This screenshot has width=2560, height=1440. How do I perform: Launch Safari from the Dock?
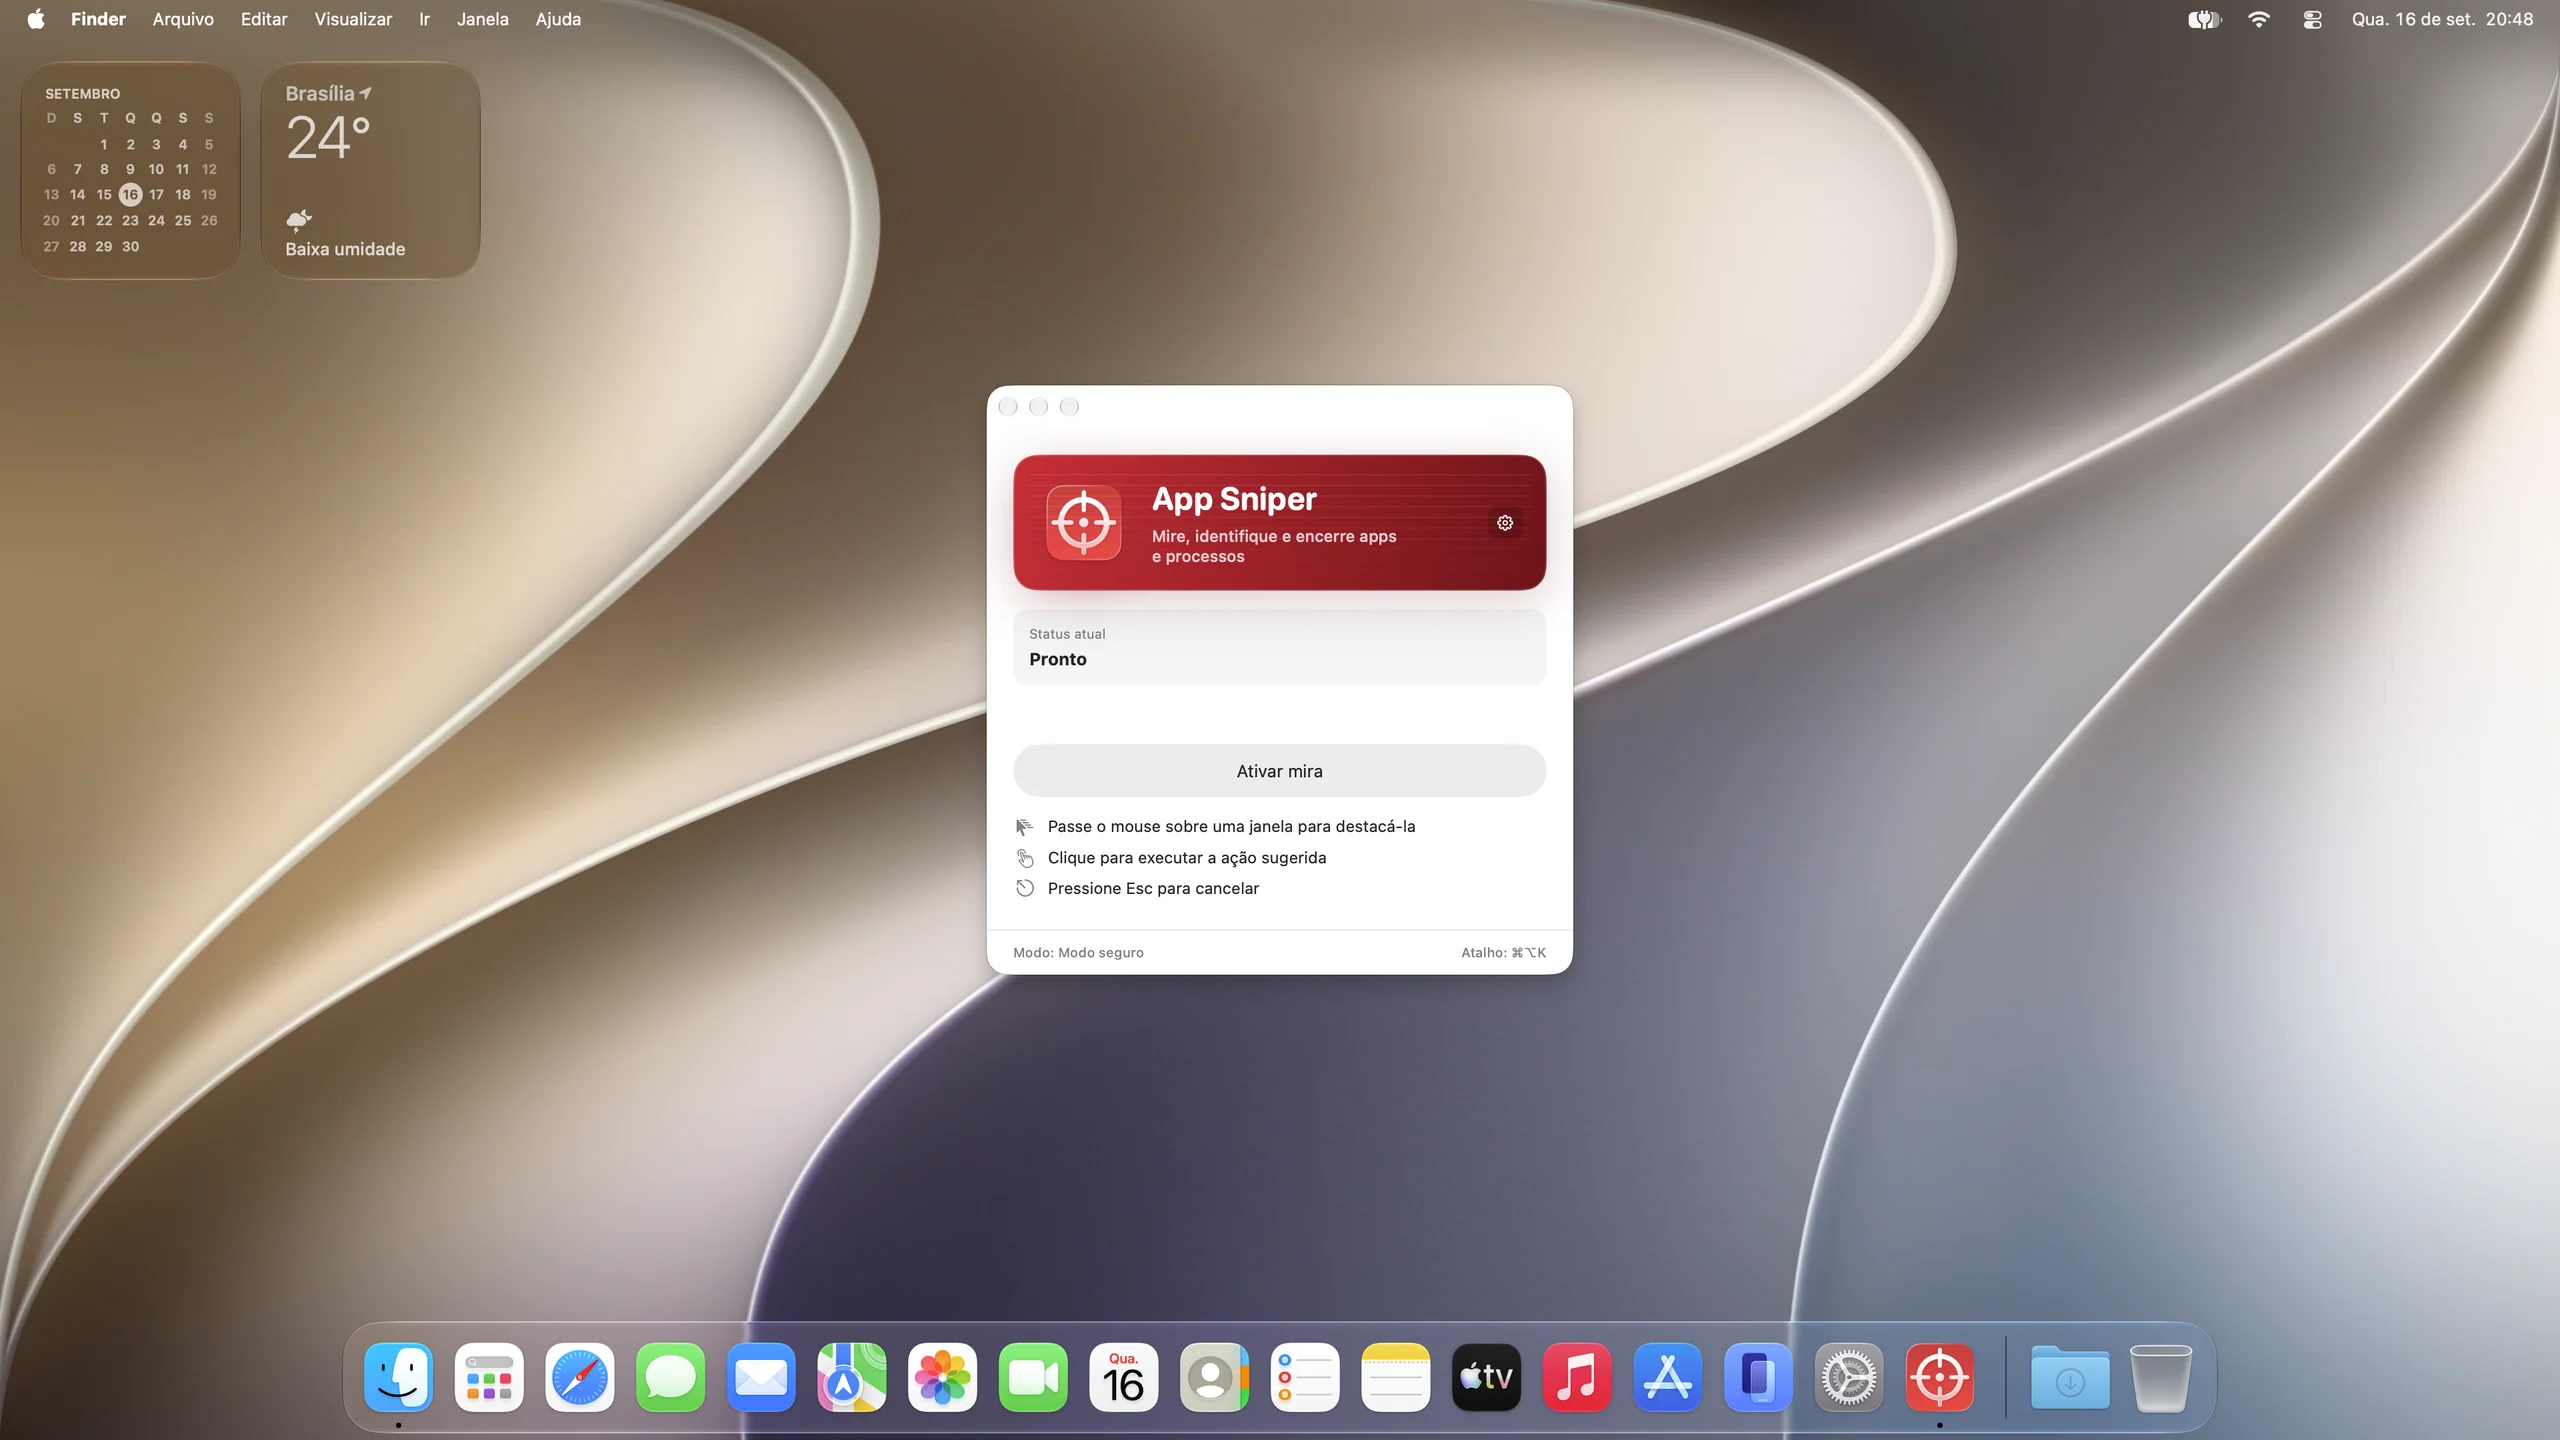[x=580, y=1377]
